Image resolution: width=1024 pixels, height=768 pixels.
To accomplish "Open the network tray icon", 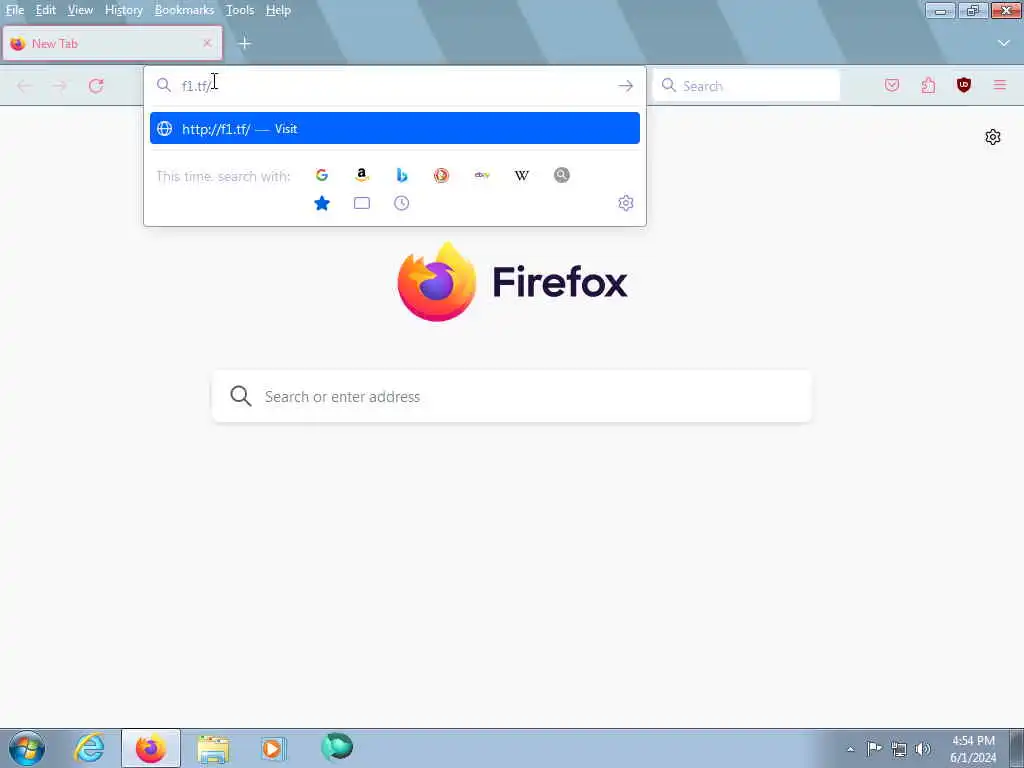I will point(899,749).
